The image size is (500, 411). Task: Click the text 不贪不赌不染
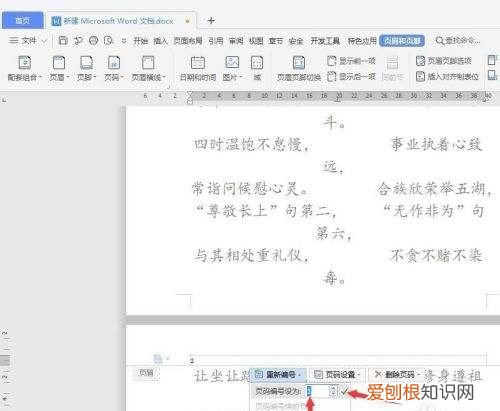tap(436, 256)
